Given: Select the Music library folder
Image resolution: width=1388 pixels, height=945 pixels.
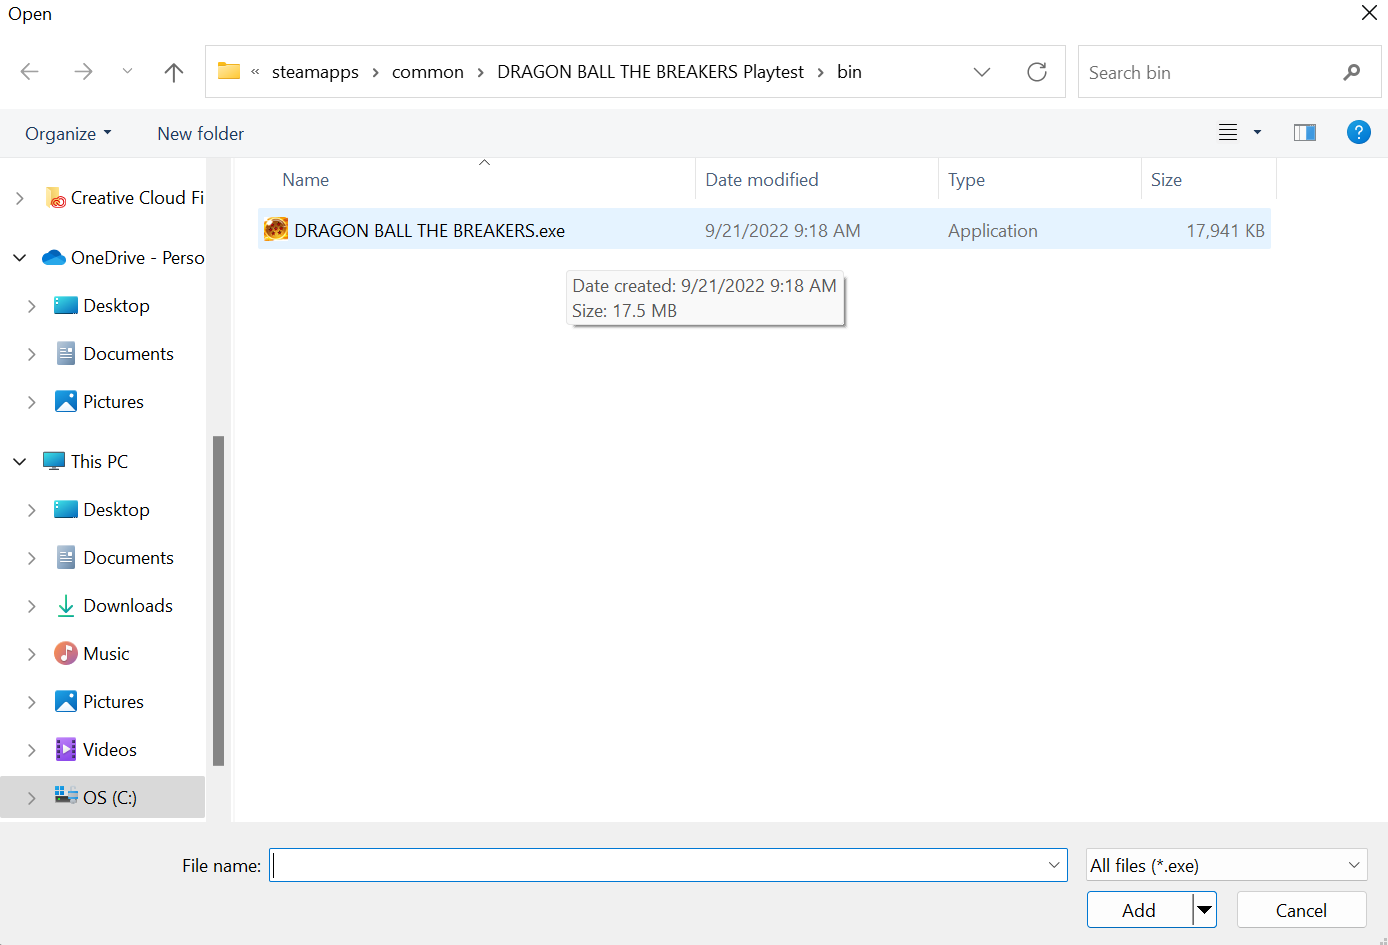Looking at the screenshot, I should pos(106,654).
